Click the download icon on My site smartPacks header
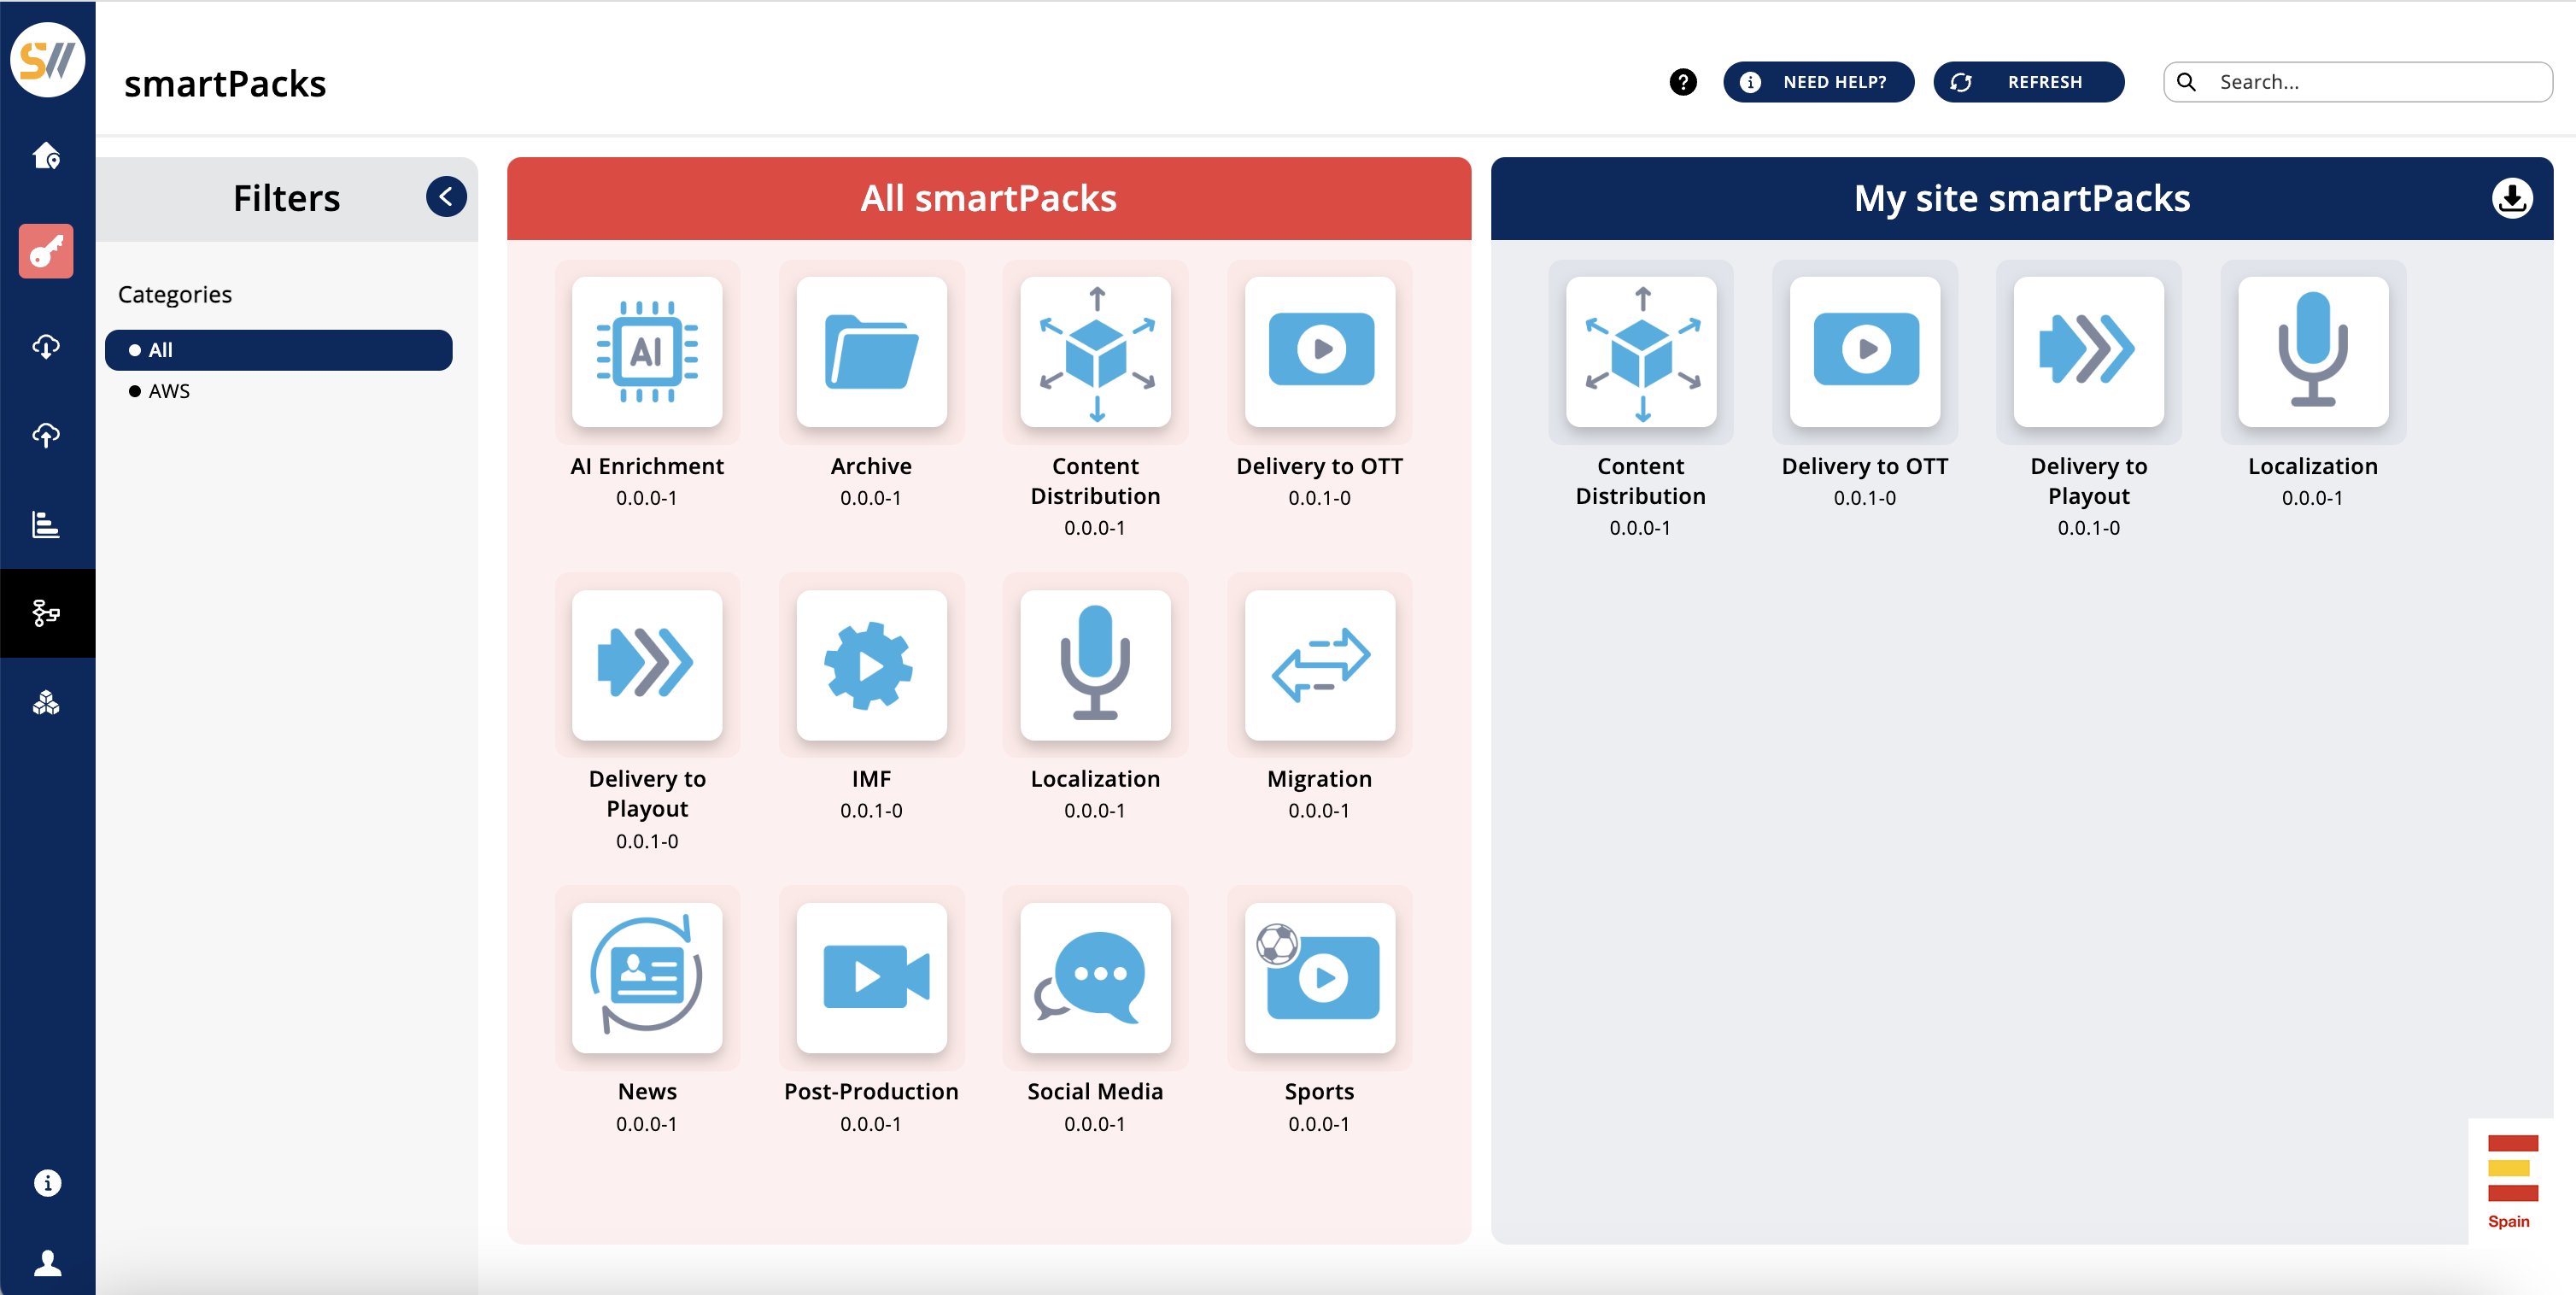This screenshot has height=1295, width=2576. (x=2512, y=198)
